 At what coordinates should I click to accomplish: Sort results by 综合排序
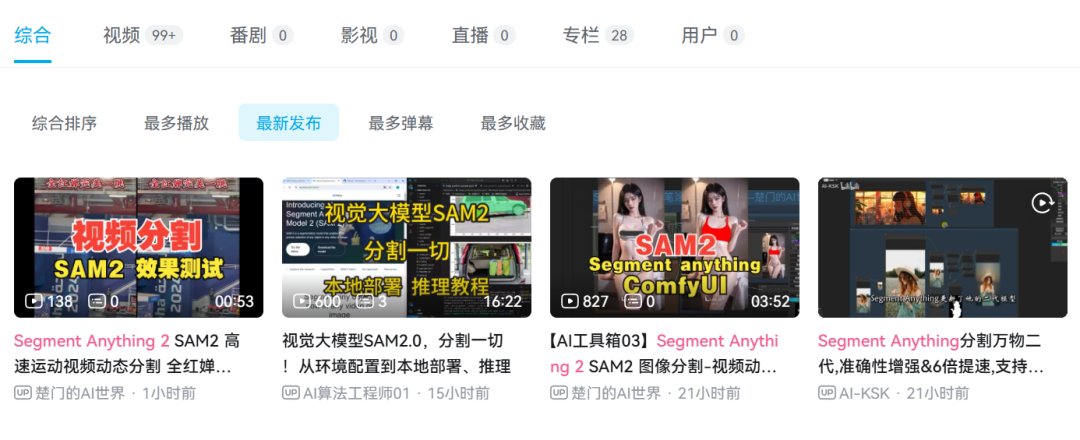click(65, 123)
